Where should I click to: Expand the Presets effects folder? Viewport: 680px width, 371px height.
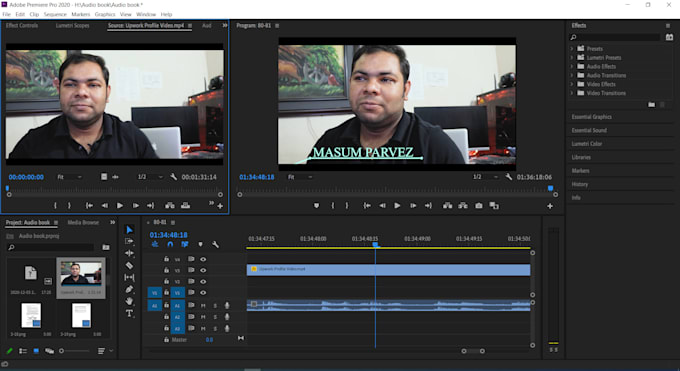(572, 49)
